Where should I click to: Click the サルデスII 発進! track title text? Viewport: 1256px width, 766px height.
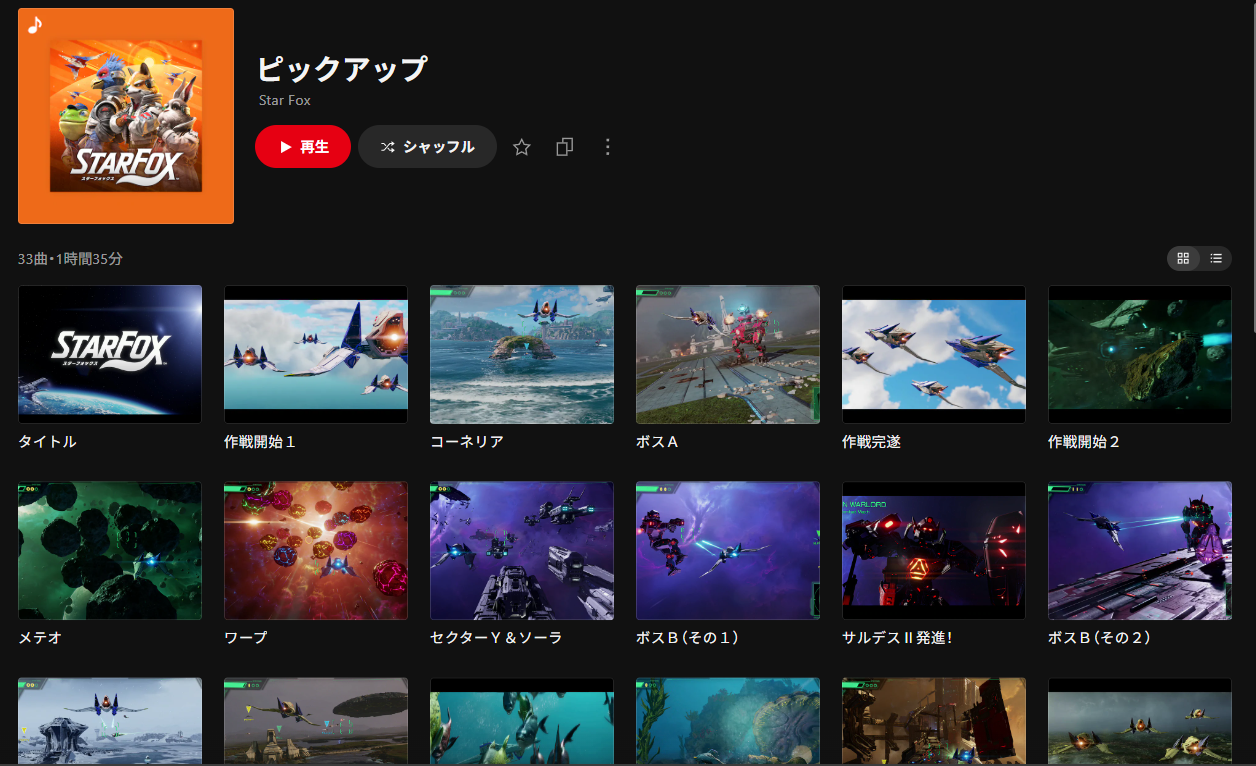pyautogui.click(x=897, y=637)
